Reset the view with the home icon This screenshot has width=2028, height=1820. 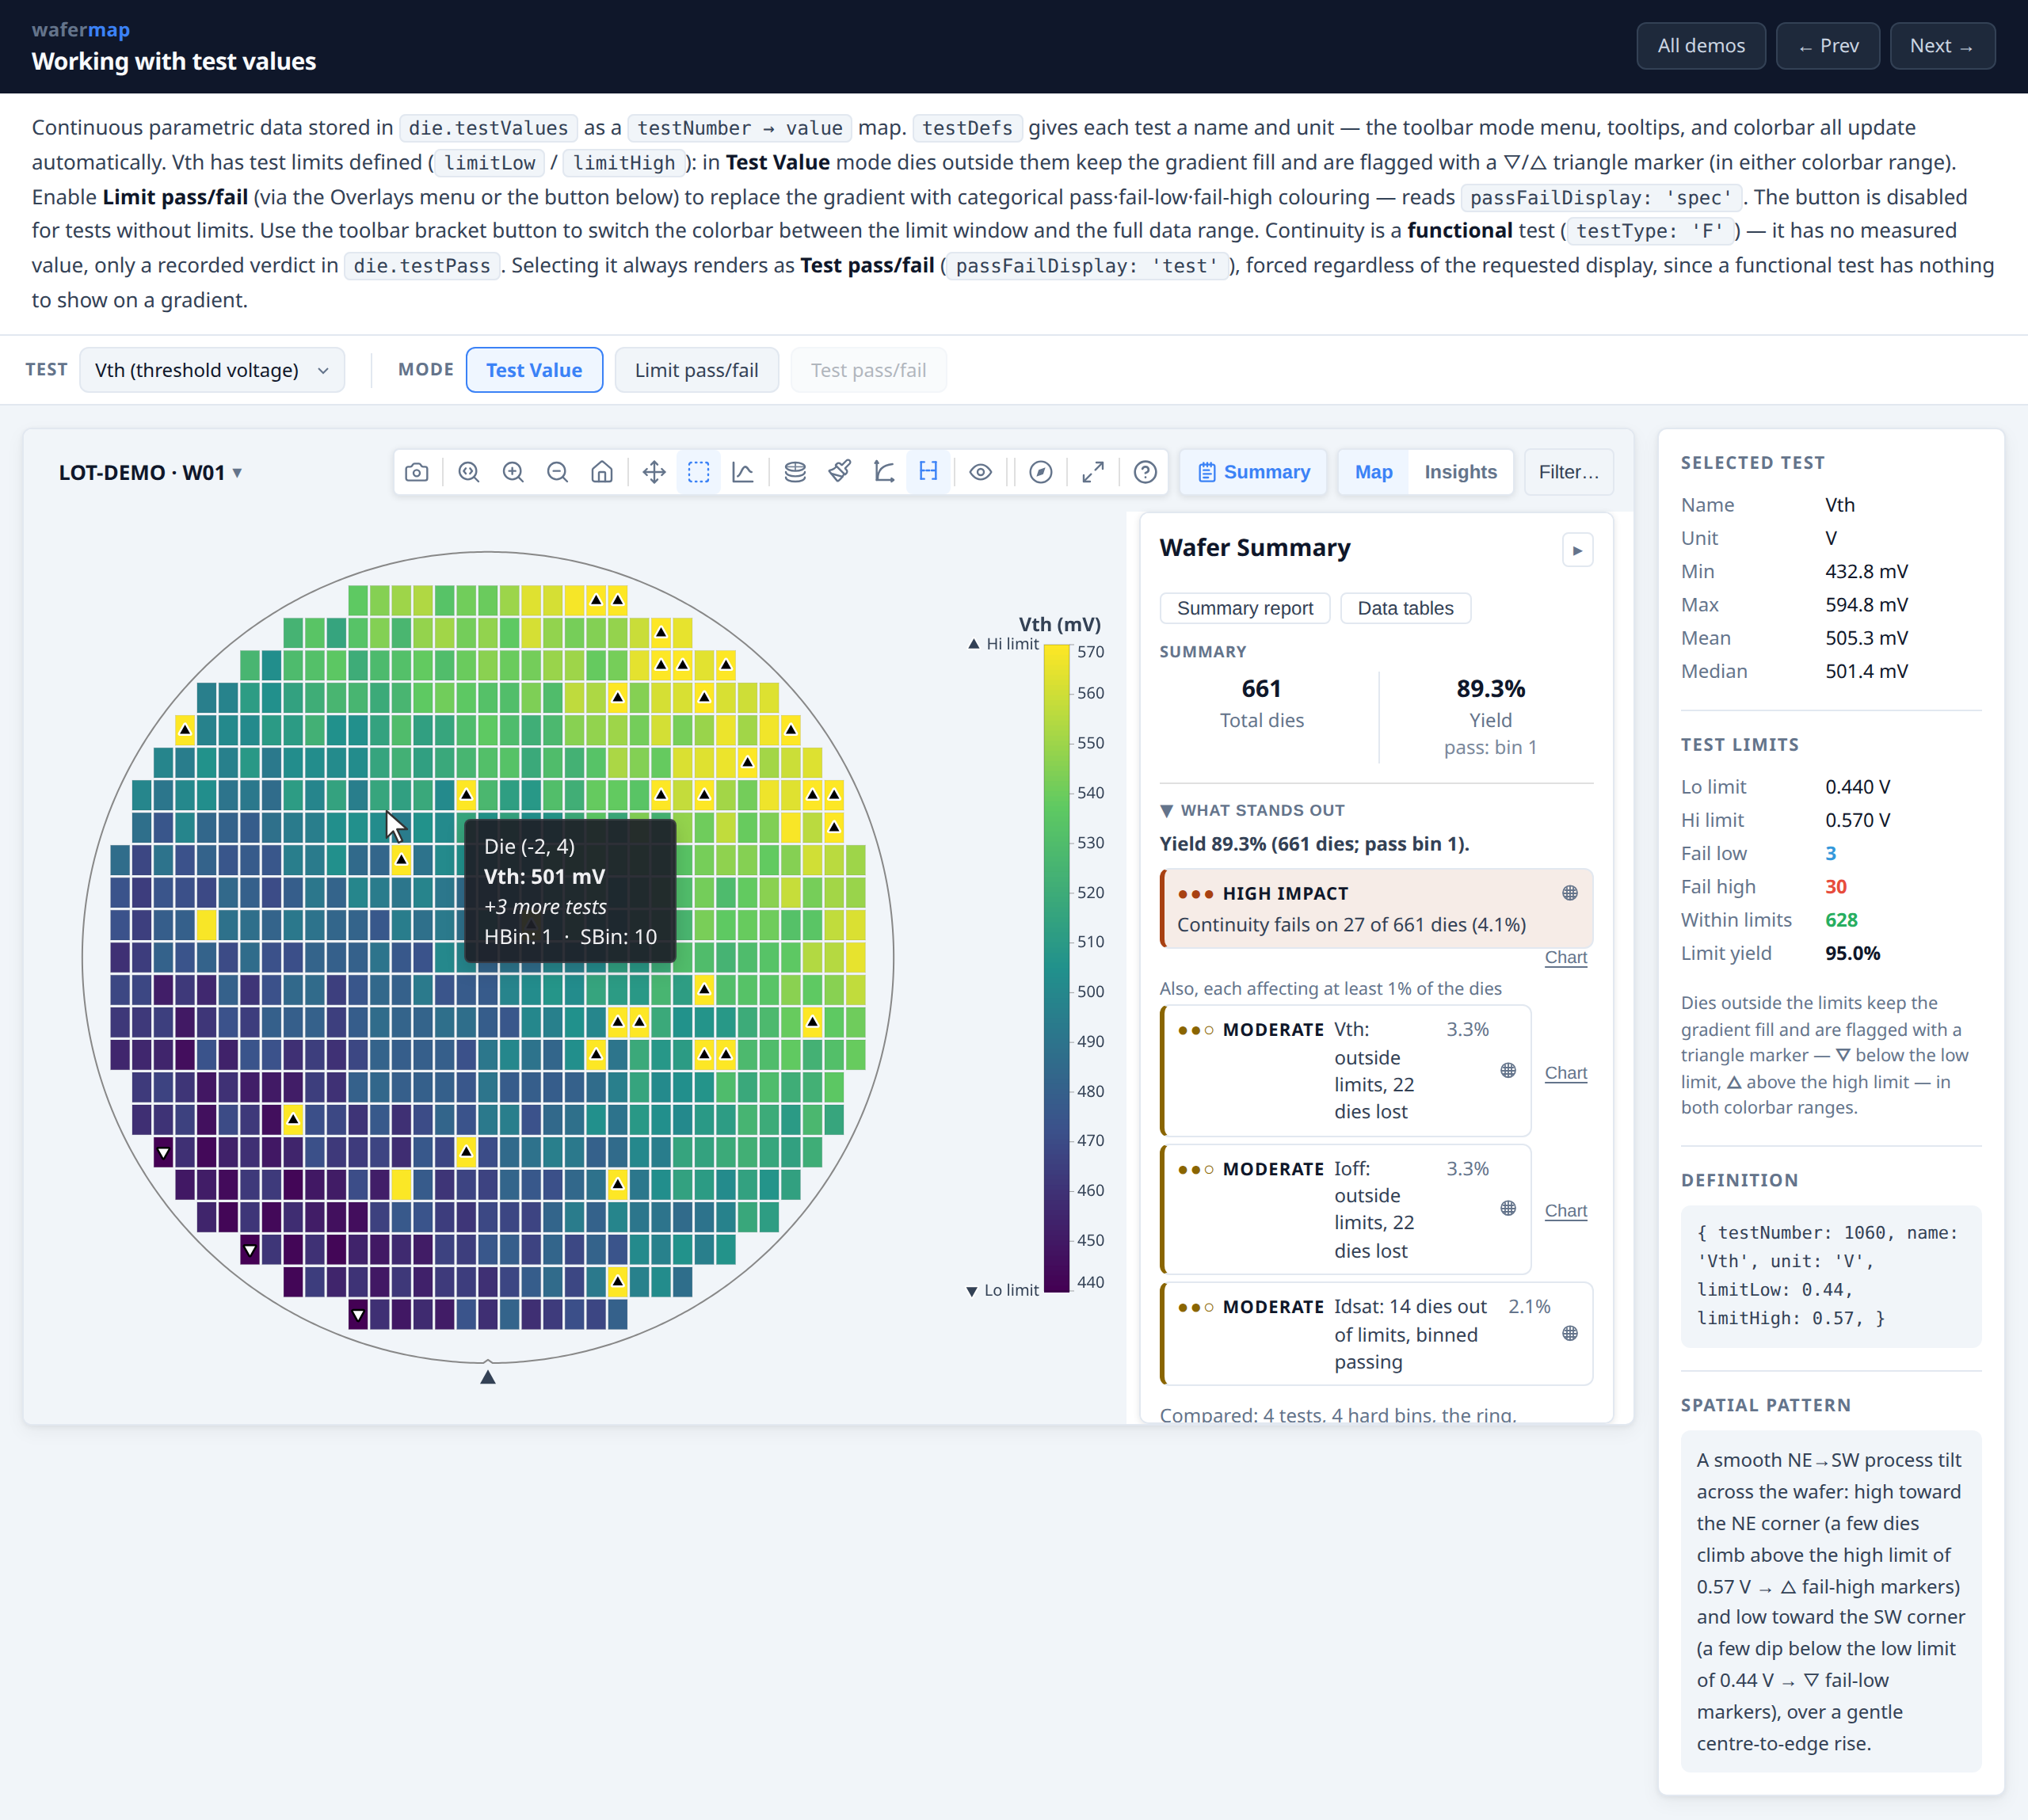[602, 472]
